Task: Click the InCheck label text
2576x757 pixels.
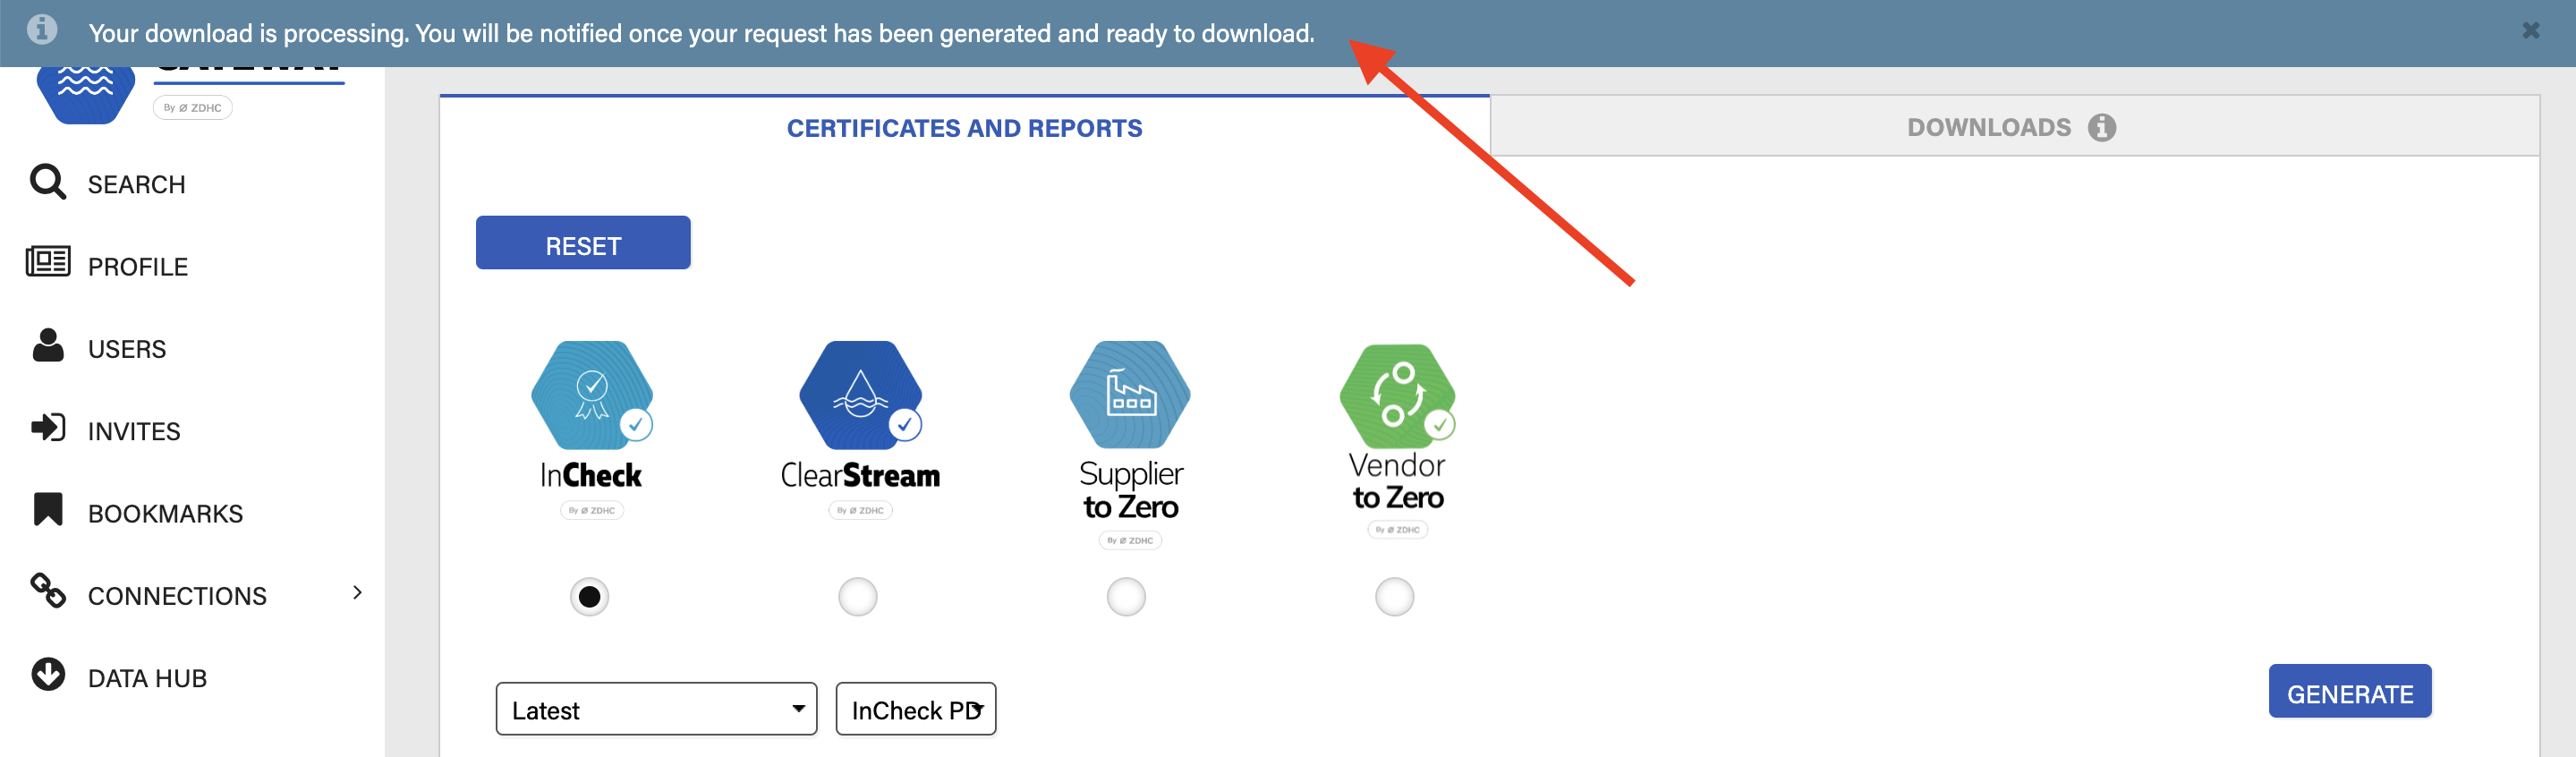Action: pyautogui.click(x=590, y=475)
